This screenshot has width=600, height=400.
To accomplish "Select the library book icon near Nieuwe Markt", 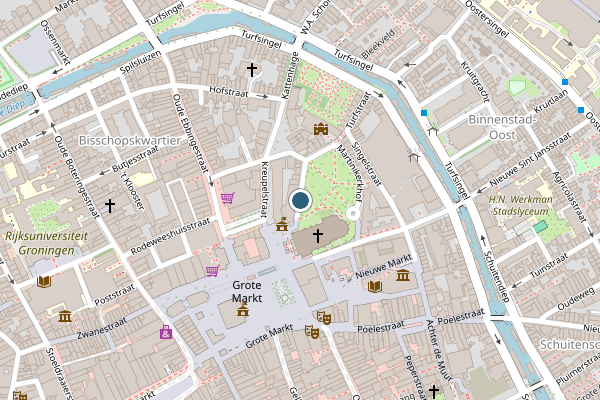I will (x=375, y=286).
